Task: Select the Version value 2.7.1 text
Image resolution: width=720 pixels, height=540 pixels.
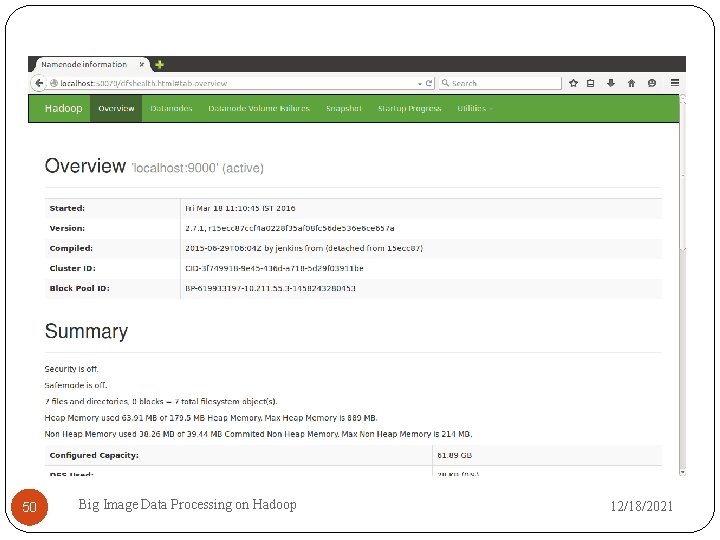Action: coord(290,228)
